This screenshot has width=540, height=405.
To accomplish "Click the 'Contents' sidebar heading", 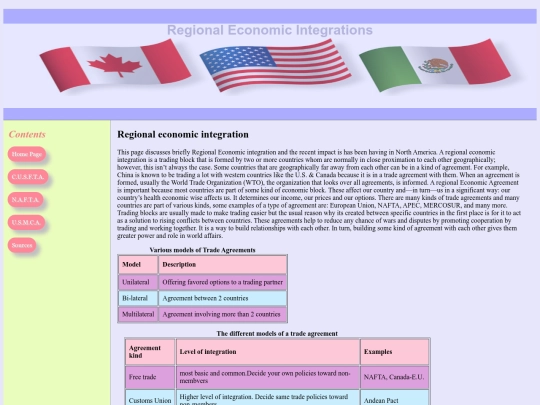I will [27, 134].
